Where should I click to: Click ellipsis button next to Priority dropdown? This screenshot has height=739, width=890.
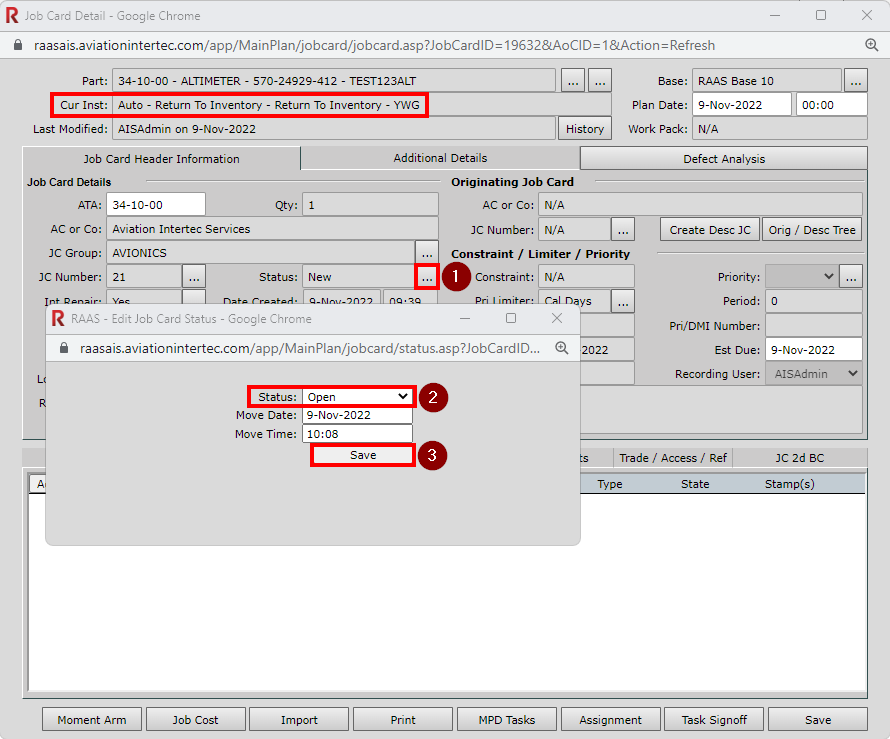(x=851, y=277)
